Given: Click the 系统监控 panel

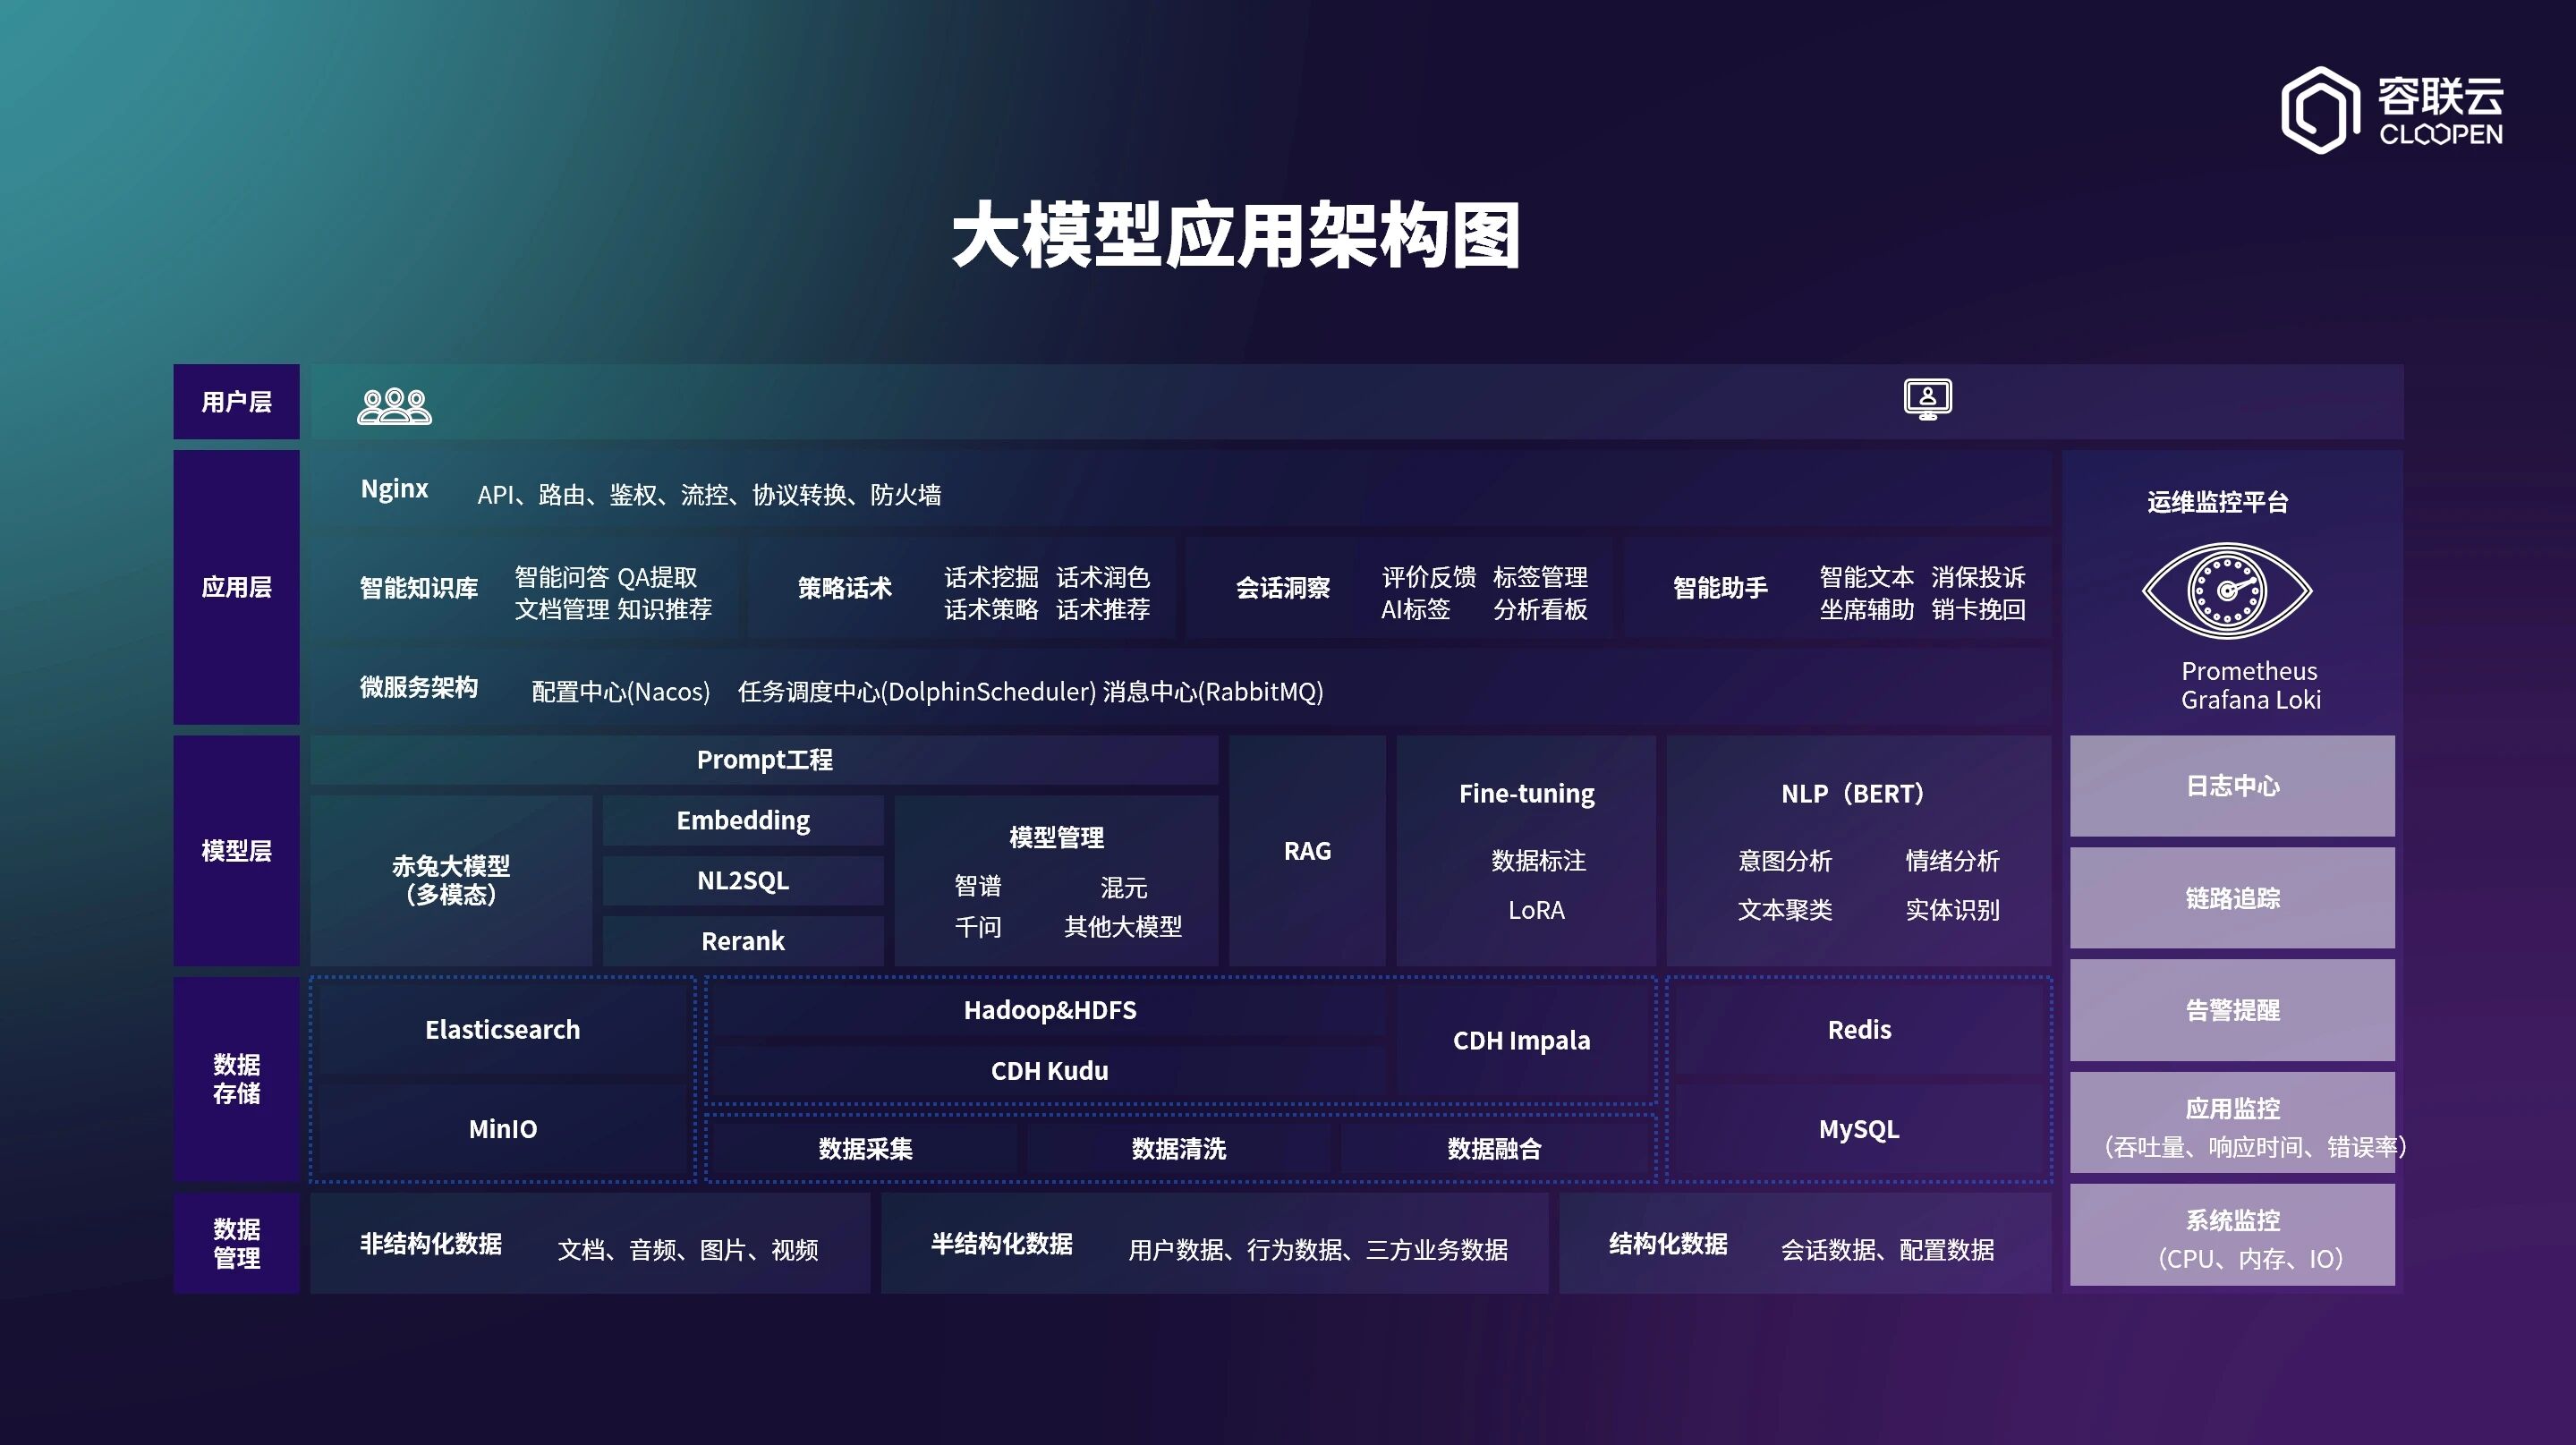Looking at the screenshot, I should pyautogui.click(x=2231, y=1236).
